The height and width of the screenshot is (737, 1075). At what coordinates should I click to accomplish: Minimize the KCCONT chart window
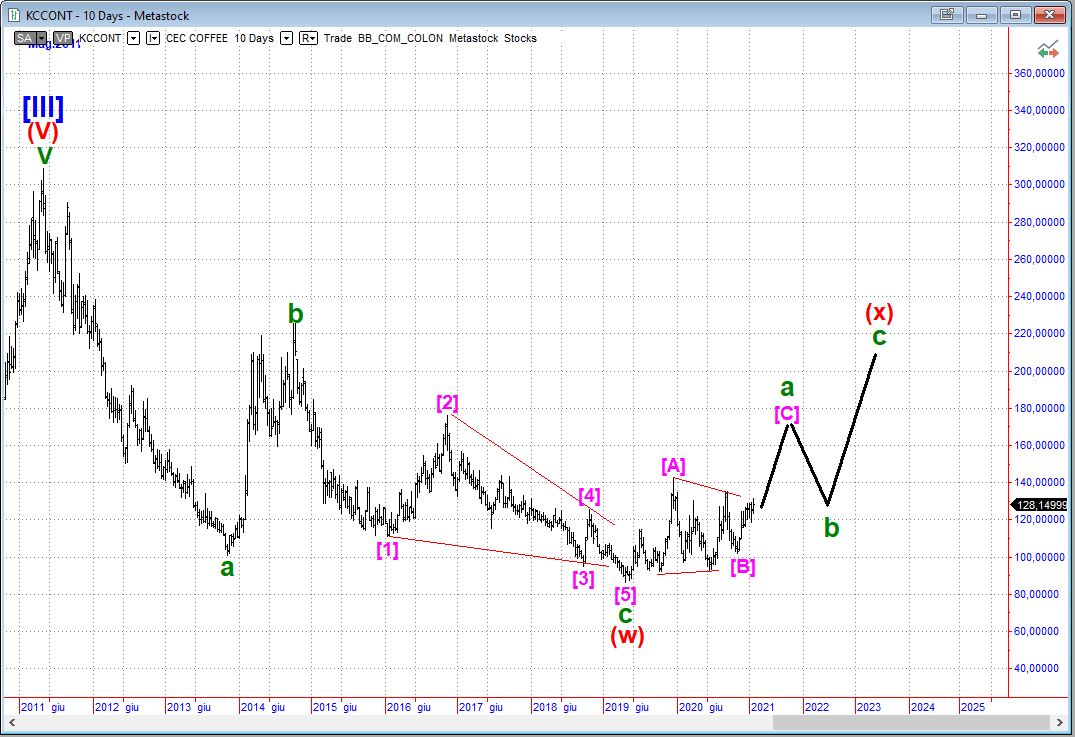click(981, 14)
